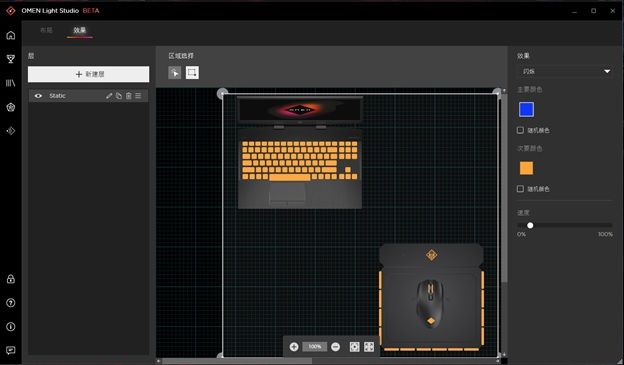The image size is (624, 365).
Task: Open the diamond Light Studio sidebar icon
Action: click(x=11, y=131)
